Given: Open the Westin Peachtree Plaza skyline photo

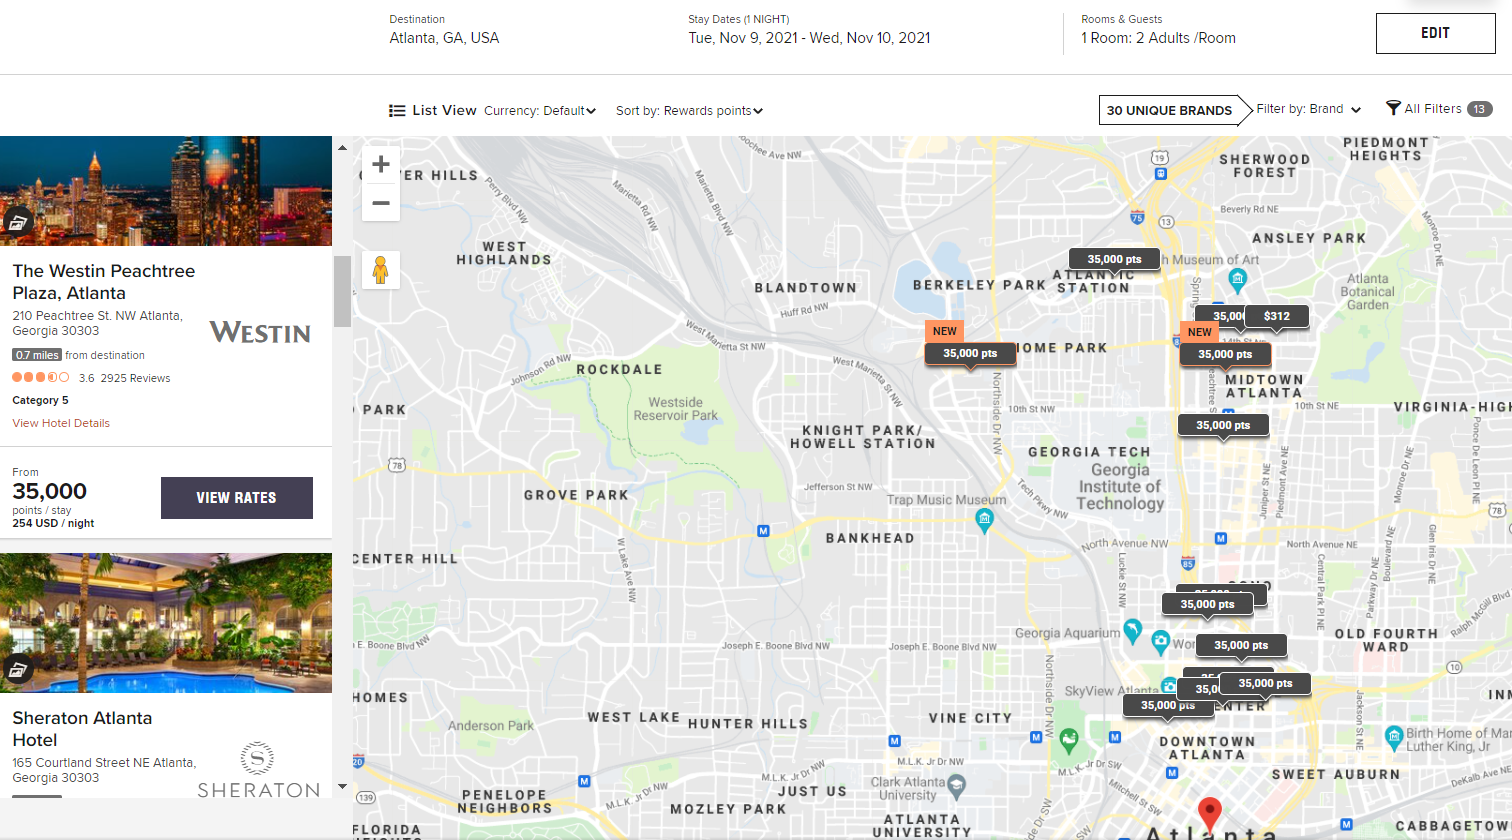Looking at the screenshot, I should tap(166, 191).
